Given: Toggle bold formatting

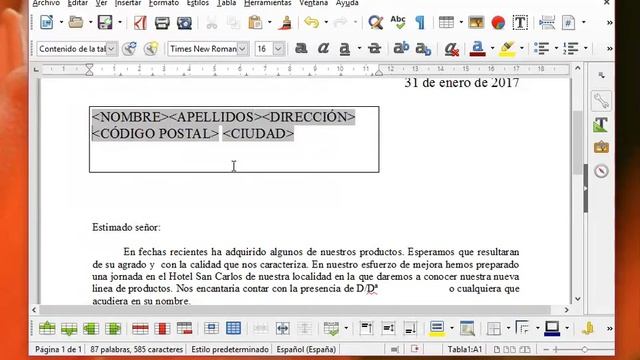Looking at the screenshot, I should pos(301,49).
